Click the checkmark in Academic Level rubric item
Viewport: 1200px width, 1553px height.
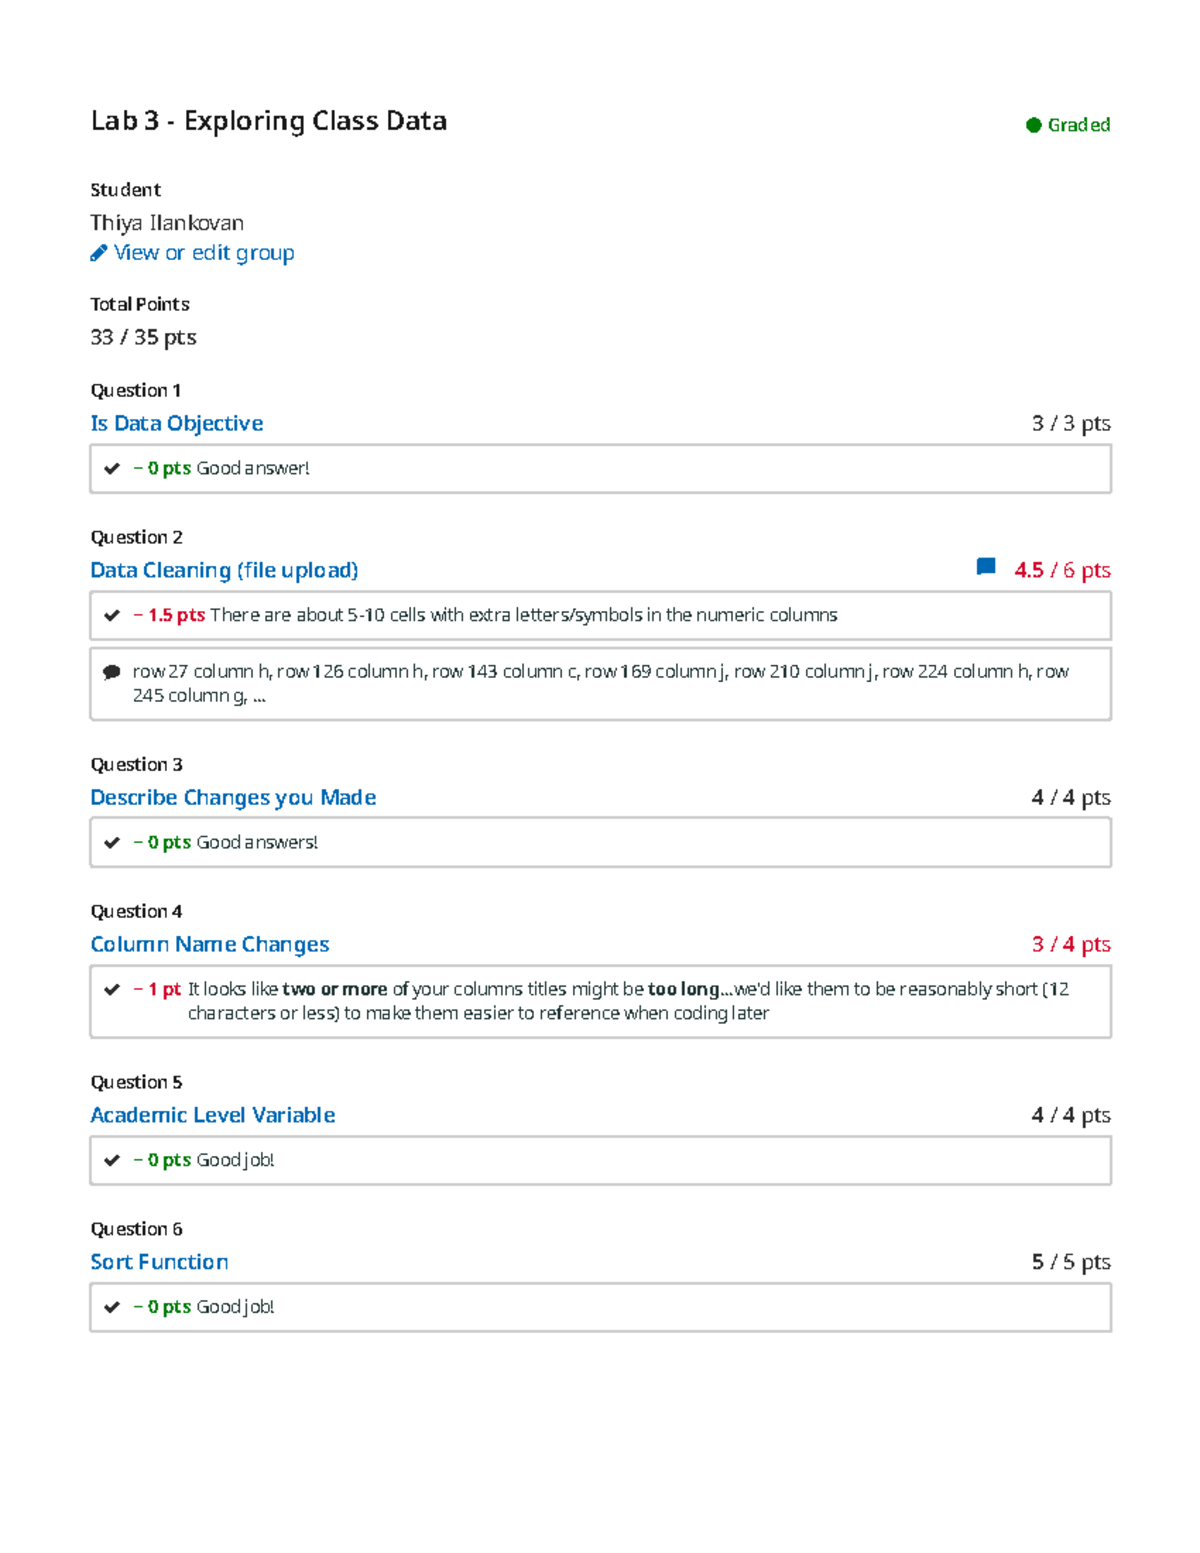tap(112, 1160)
